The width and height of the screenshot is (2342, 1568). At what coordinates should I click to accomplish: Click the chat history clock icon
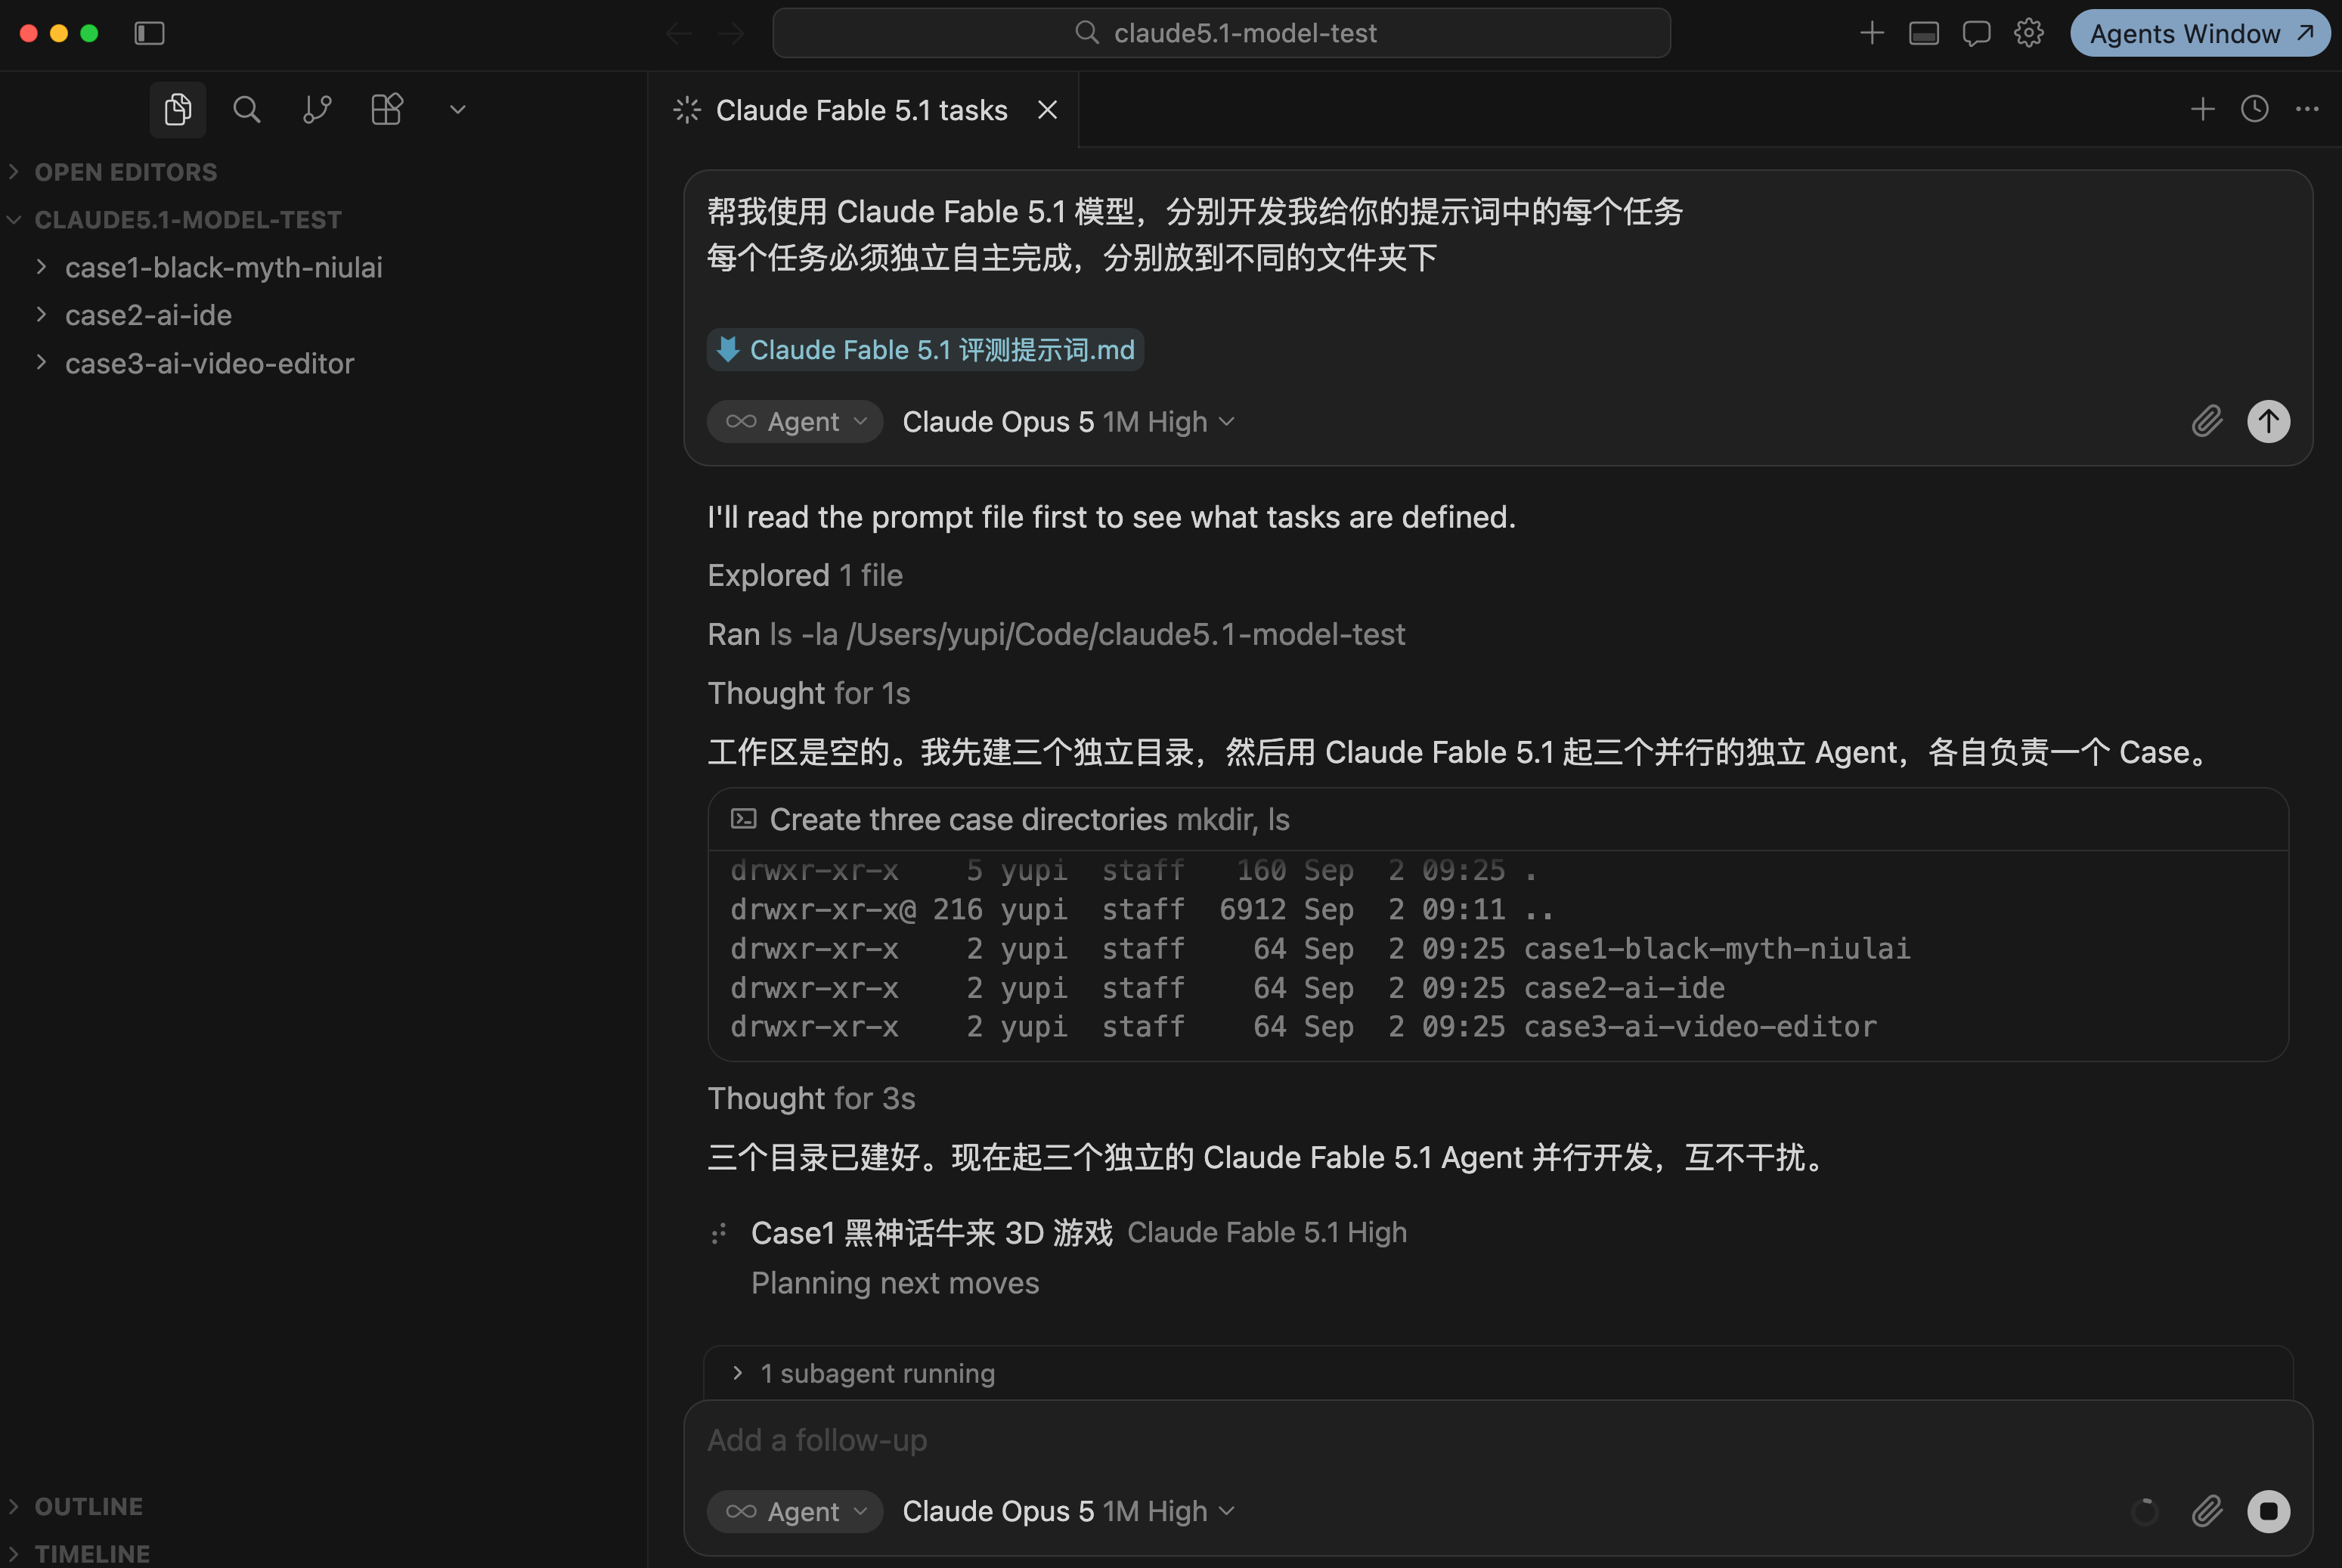coord(2254,109)
